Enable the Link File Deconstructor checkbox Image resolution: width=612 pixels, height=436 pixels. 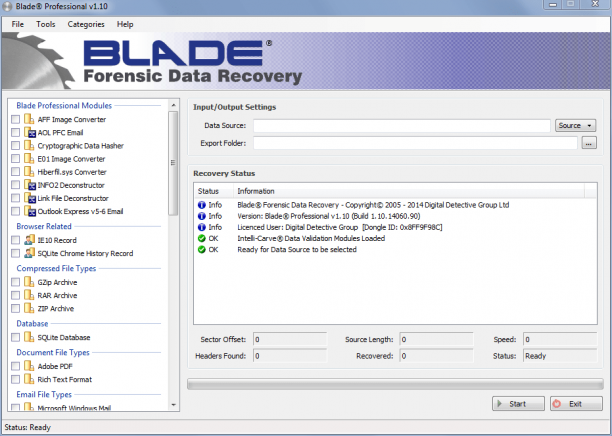15,198
